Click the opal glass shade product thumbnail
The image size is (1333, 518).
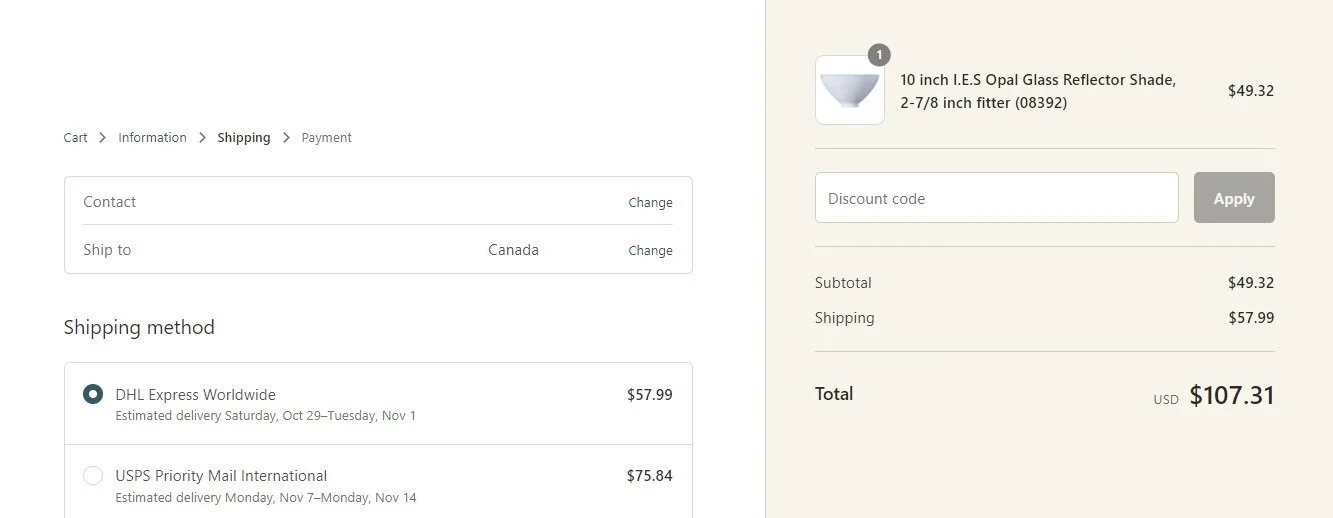tap(849, 90)
